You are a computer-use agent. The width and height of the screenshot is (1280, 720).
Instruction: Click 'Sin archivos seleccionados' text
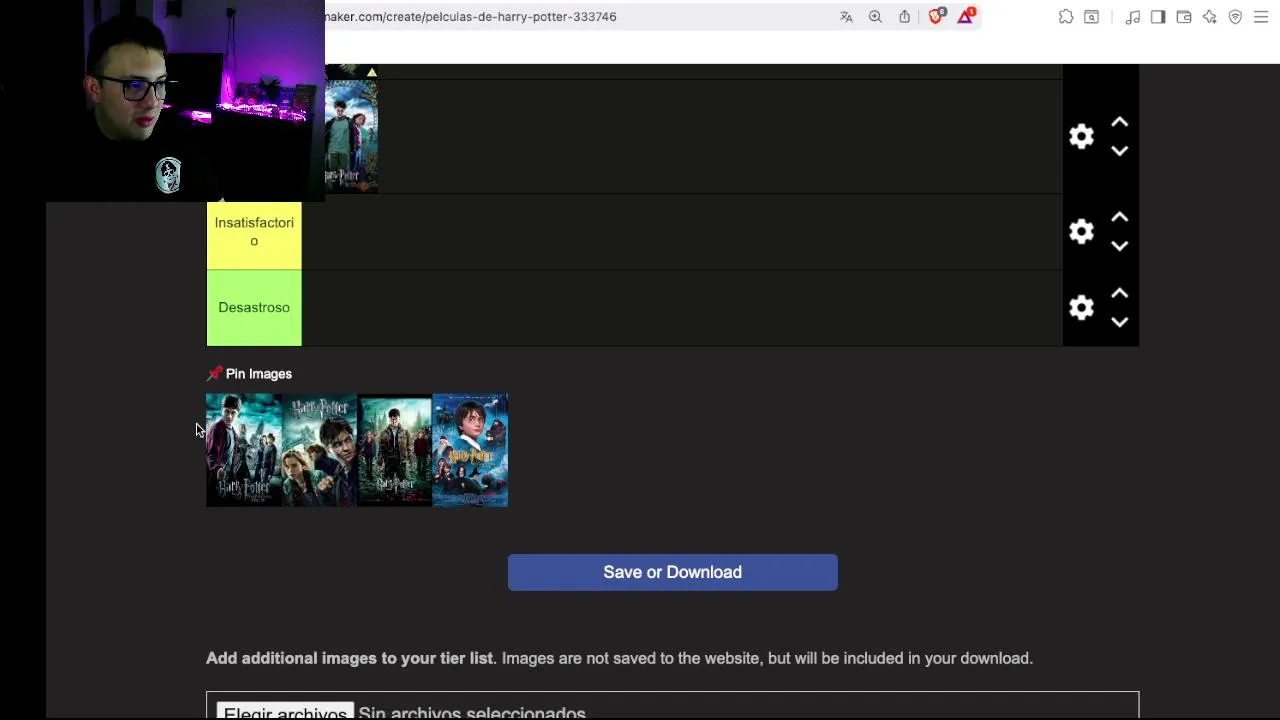tap(472, 713)
